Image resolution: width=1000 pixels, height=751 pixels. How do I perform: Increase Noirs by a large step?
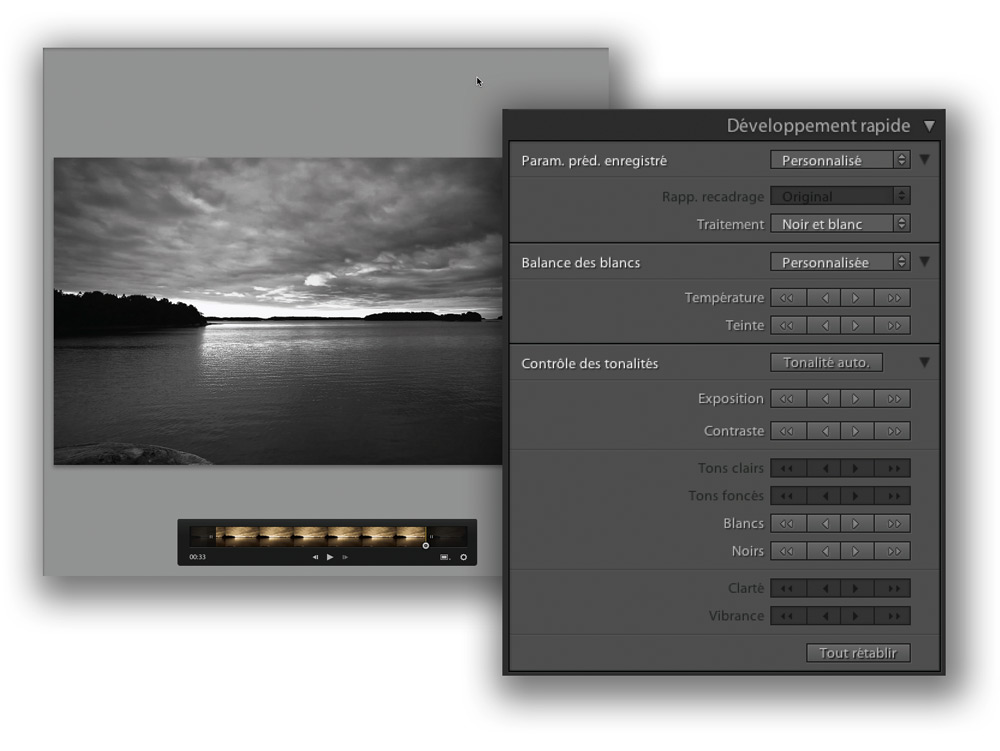[x=892, y=551]
